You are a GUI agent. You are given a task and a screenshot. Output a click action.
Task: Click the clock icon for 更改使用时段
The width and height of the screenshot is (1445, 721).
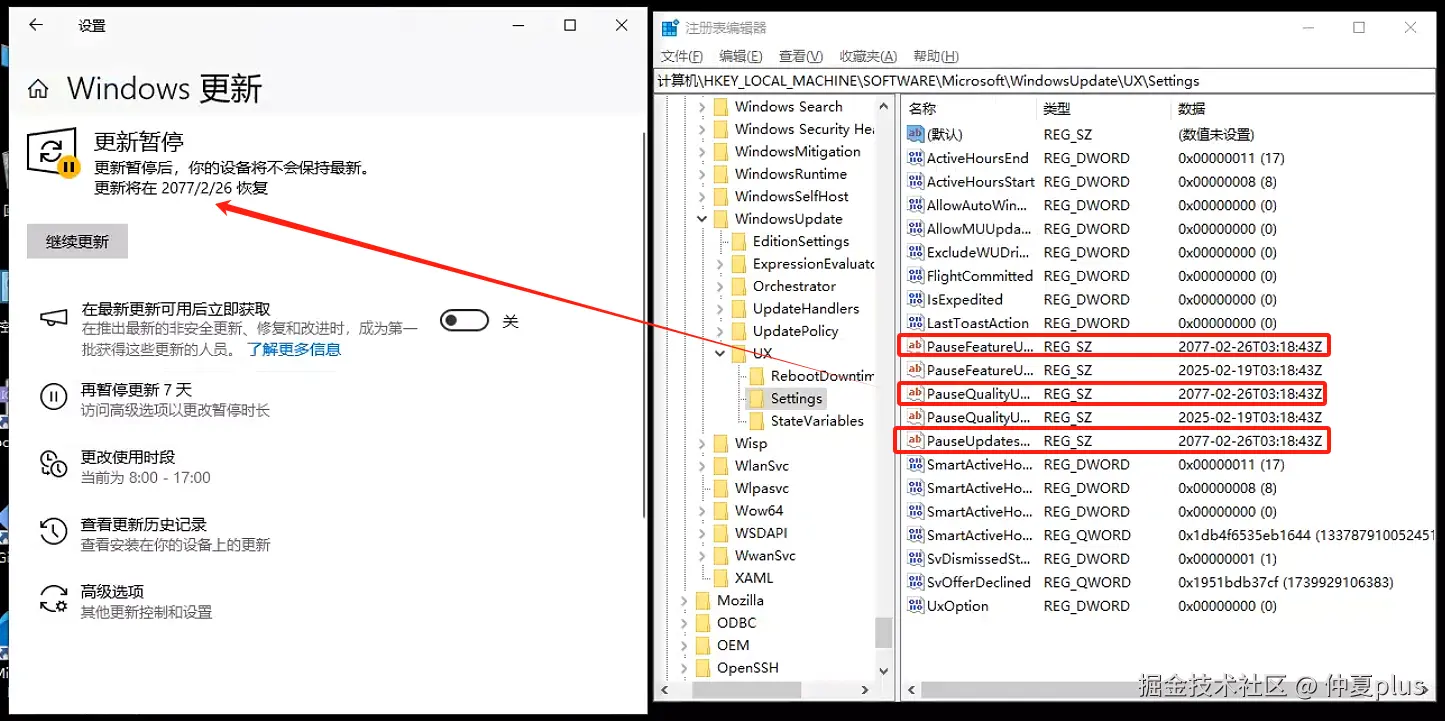click(x=53, y=464)
